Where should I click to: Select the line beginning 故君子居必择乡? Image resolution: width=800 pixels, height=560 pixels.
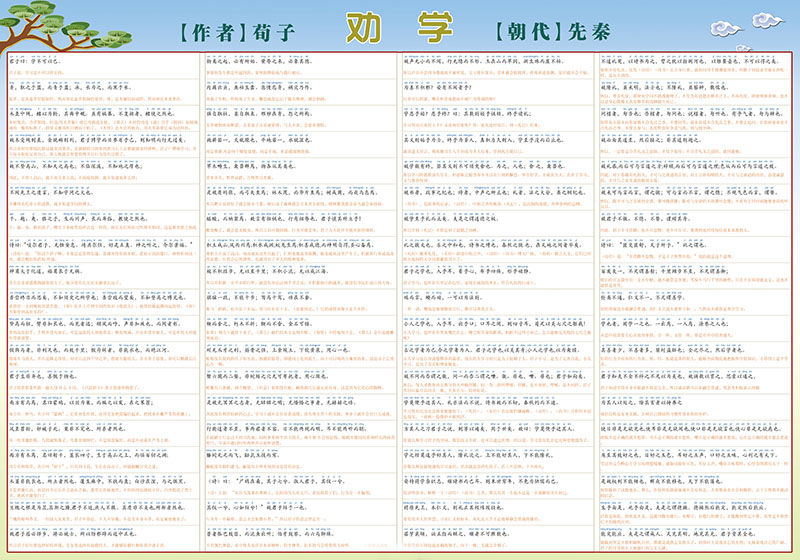(73, 533)
